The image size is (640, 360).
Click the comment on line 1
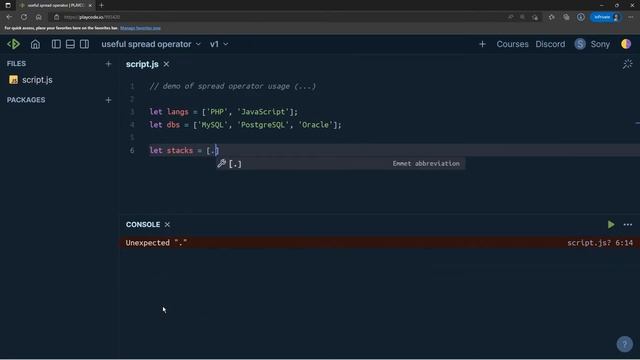tap(233, 86)
